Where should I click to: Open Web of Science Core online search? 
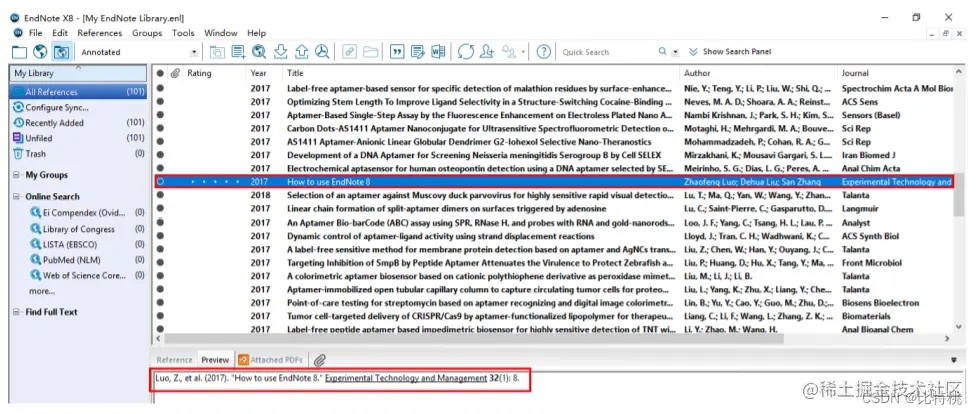(78, 275)
